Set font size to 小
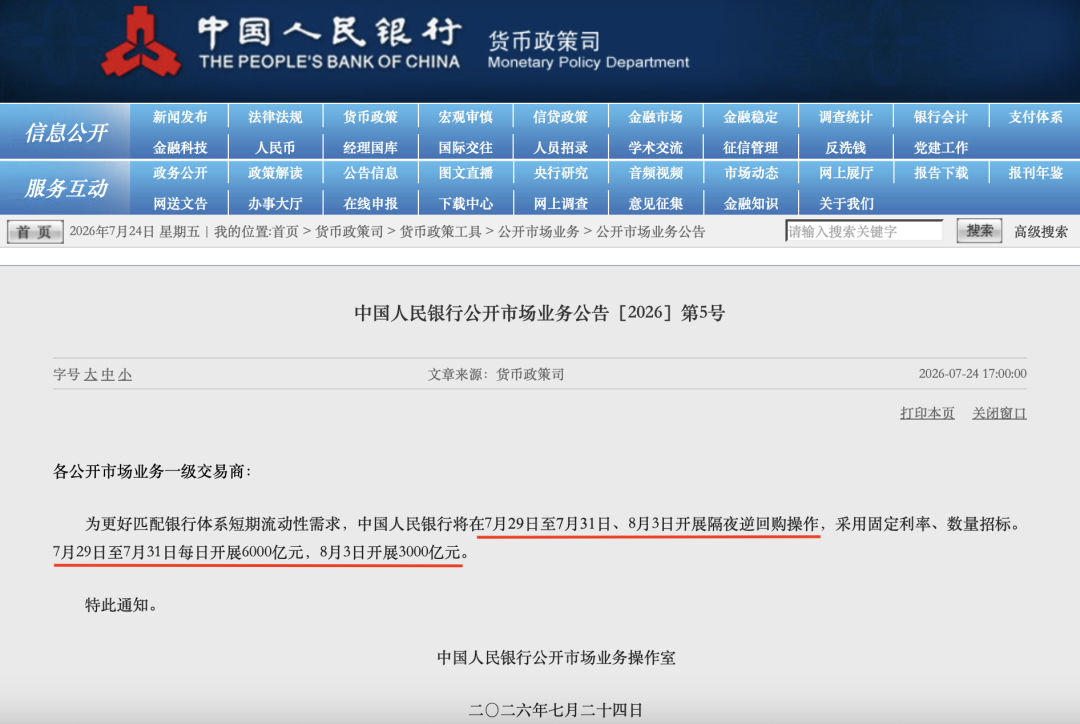Image resolution: width=1080 pixels, height=724 pixels. [x=125, y=375]
